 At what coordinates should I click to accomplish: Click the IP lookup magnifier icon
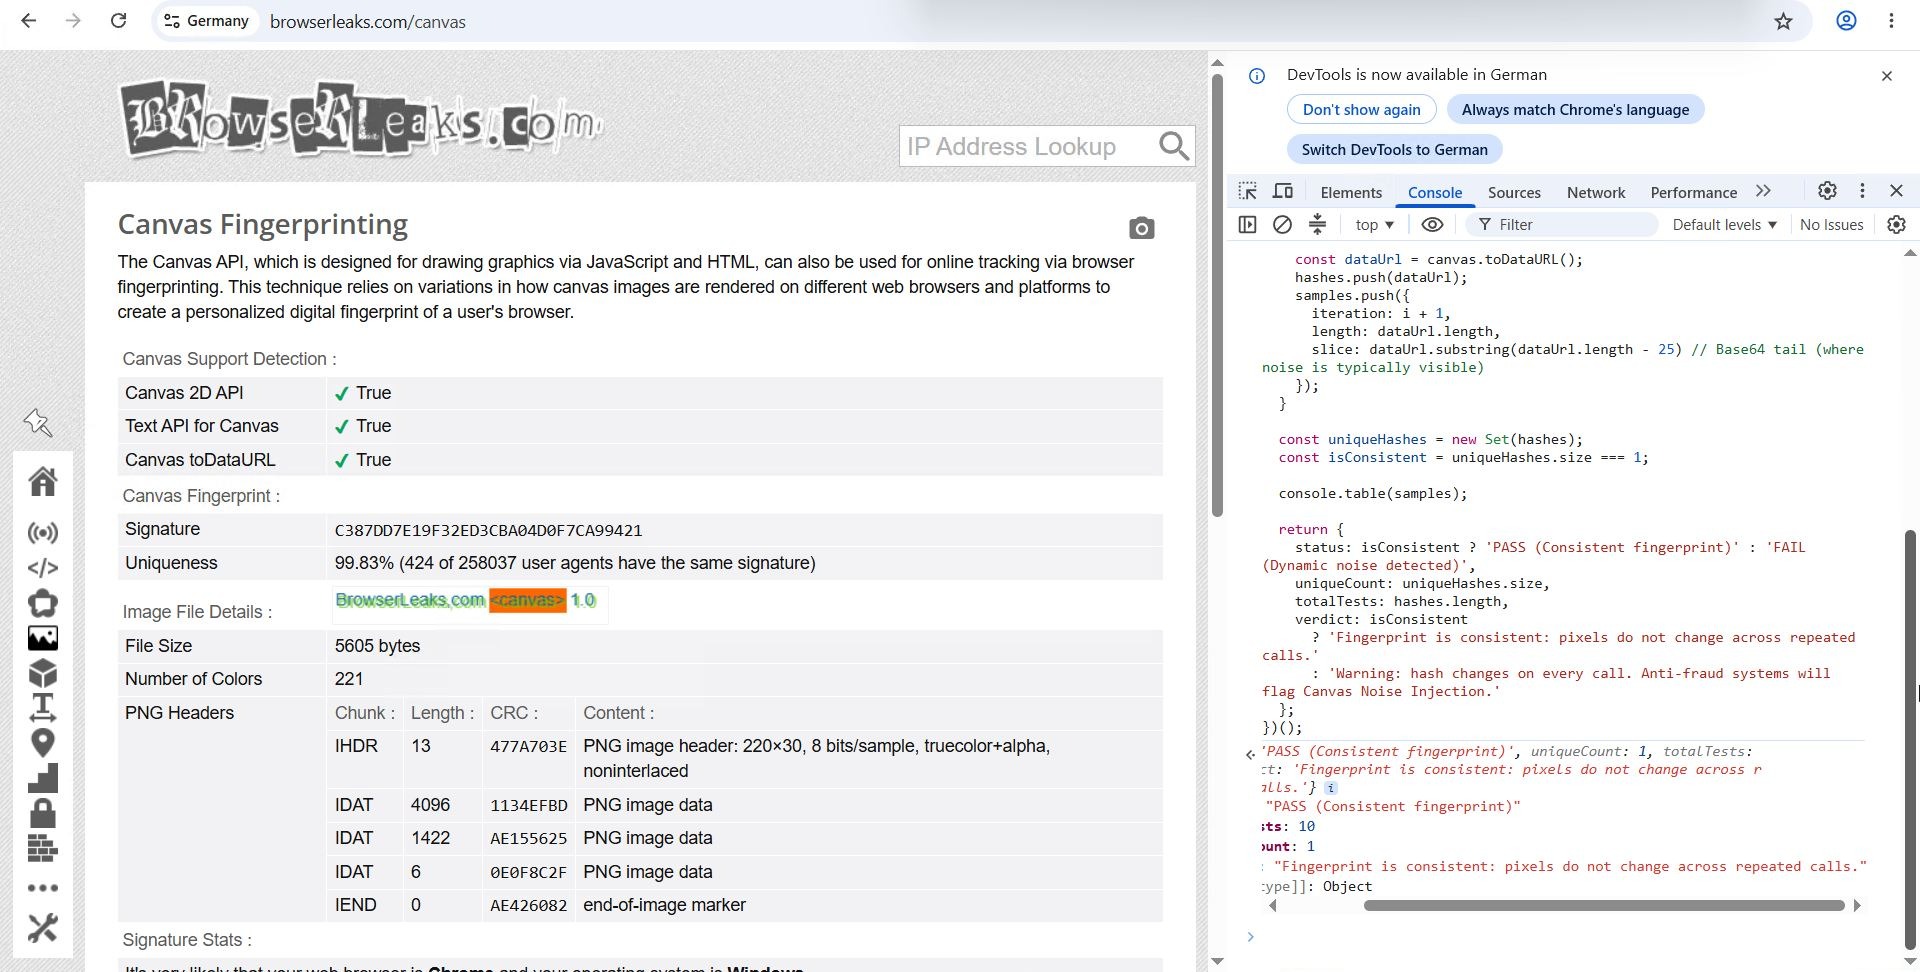coord(1174,146)
